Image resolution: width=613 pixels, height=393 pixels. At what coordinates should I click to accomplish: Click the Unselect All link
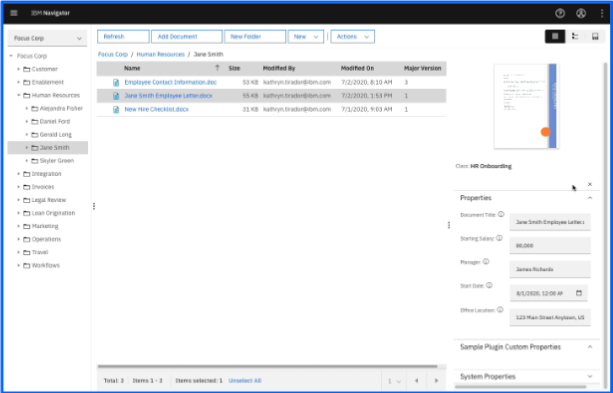(x=245, y=380)
